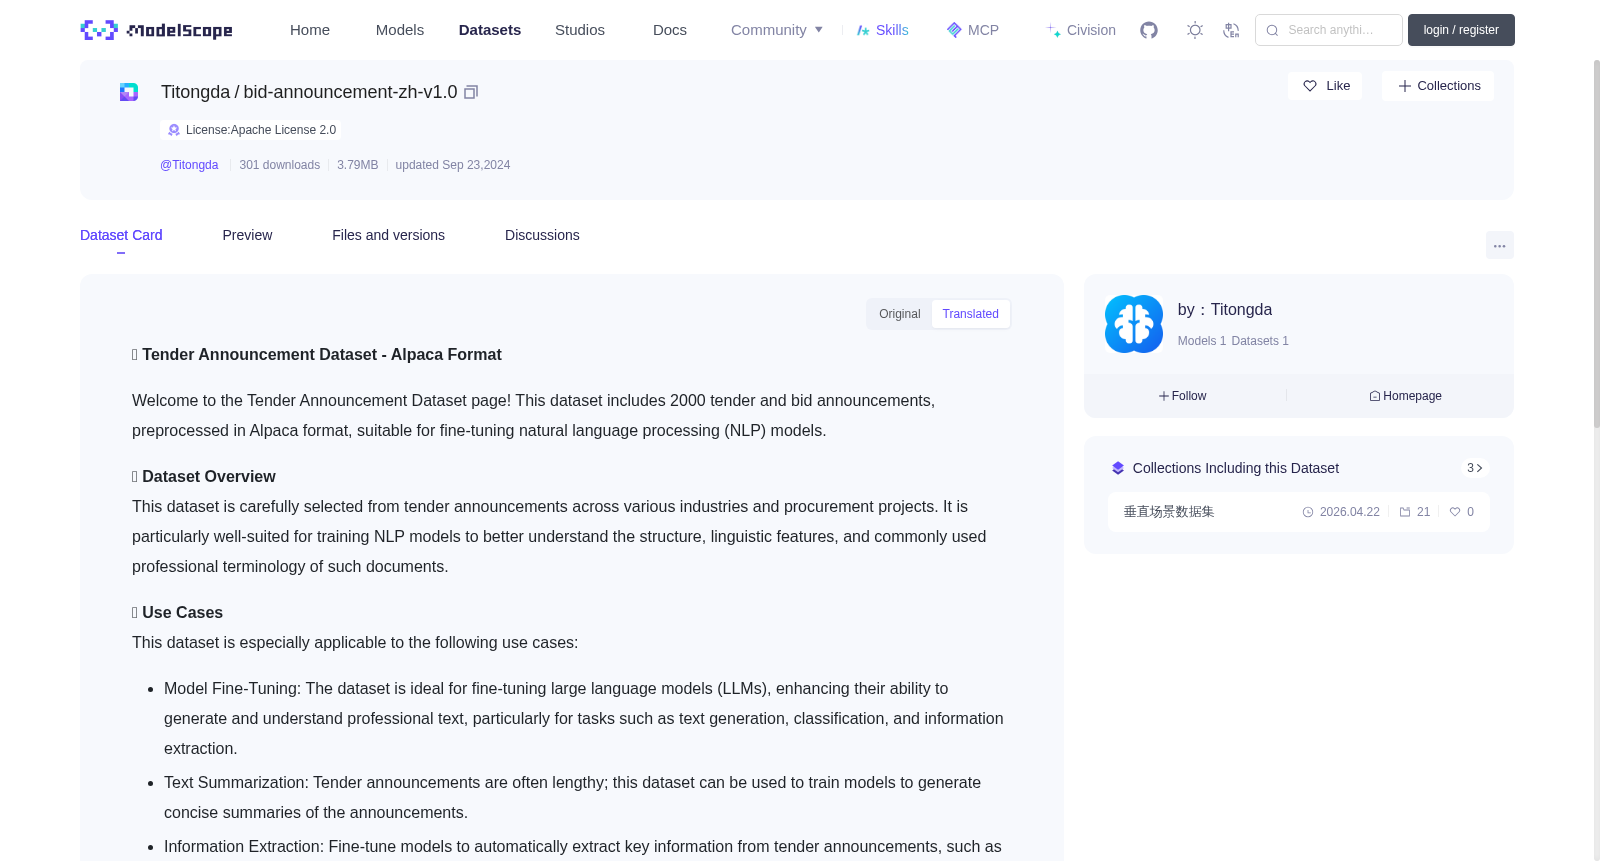Expand the Community dropdown menu
The image size is (1600, 861).
777,30
